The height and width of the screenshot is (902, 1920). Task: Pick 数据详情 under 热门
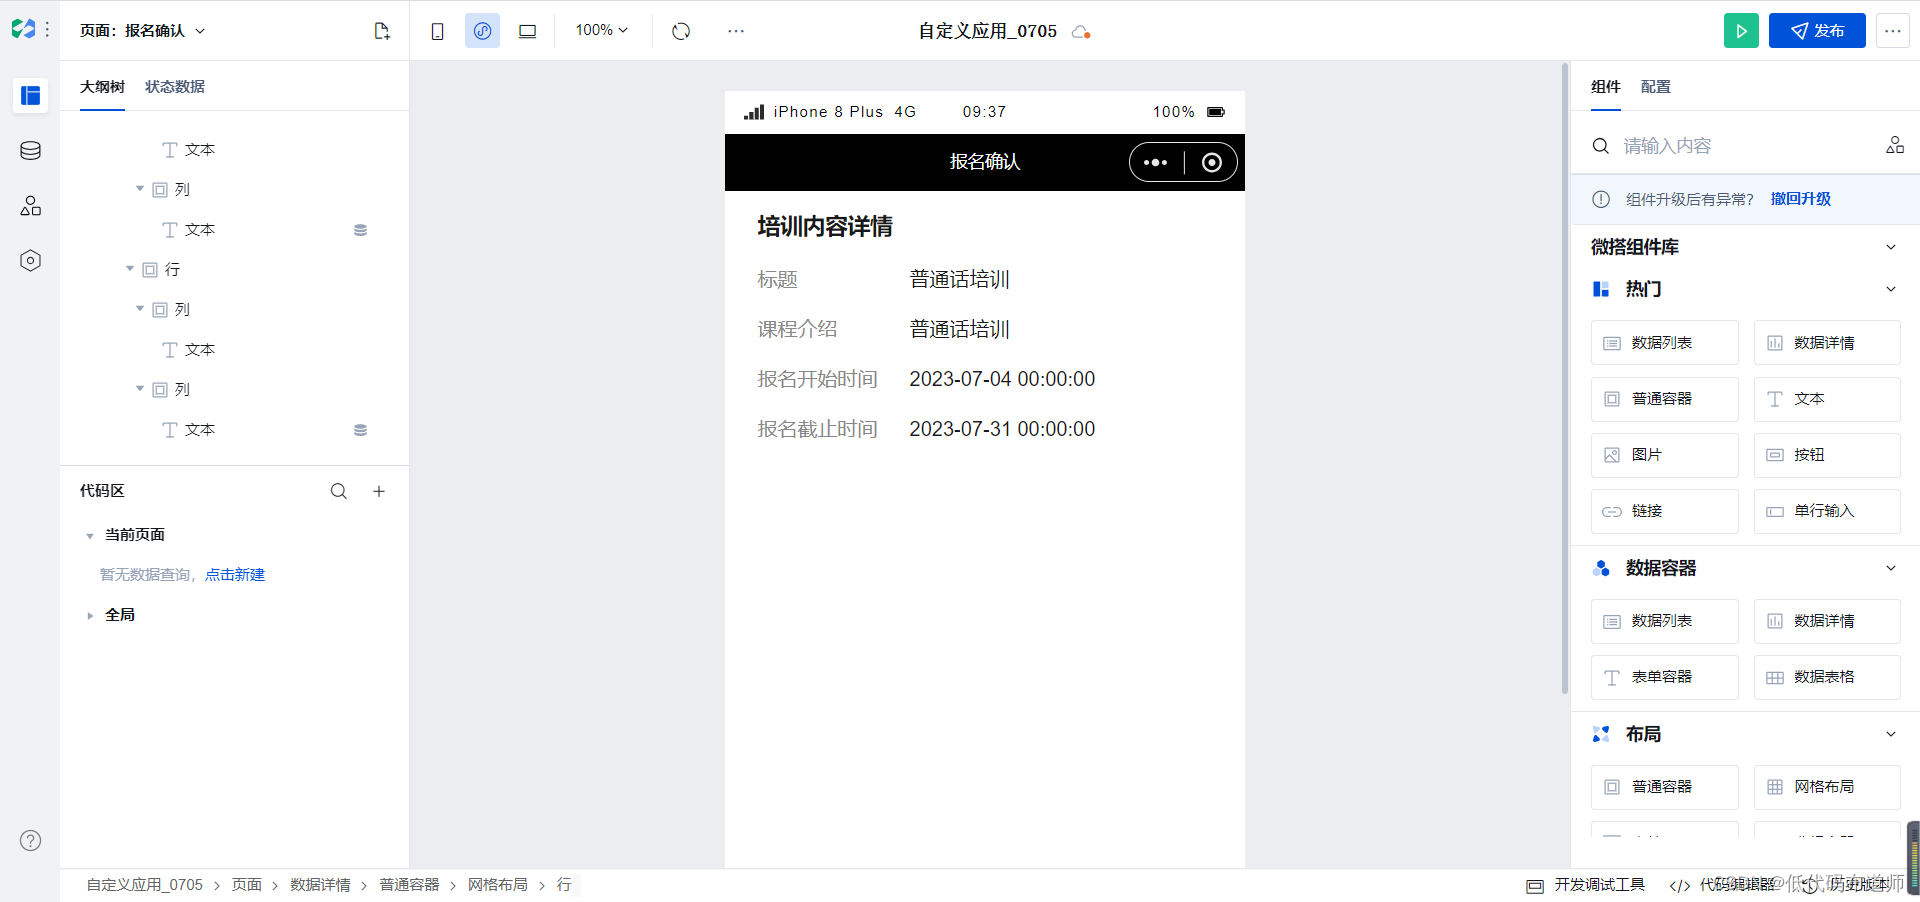[x=1827, y=343]
